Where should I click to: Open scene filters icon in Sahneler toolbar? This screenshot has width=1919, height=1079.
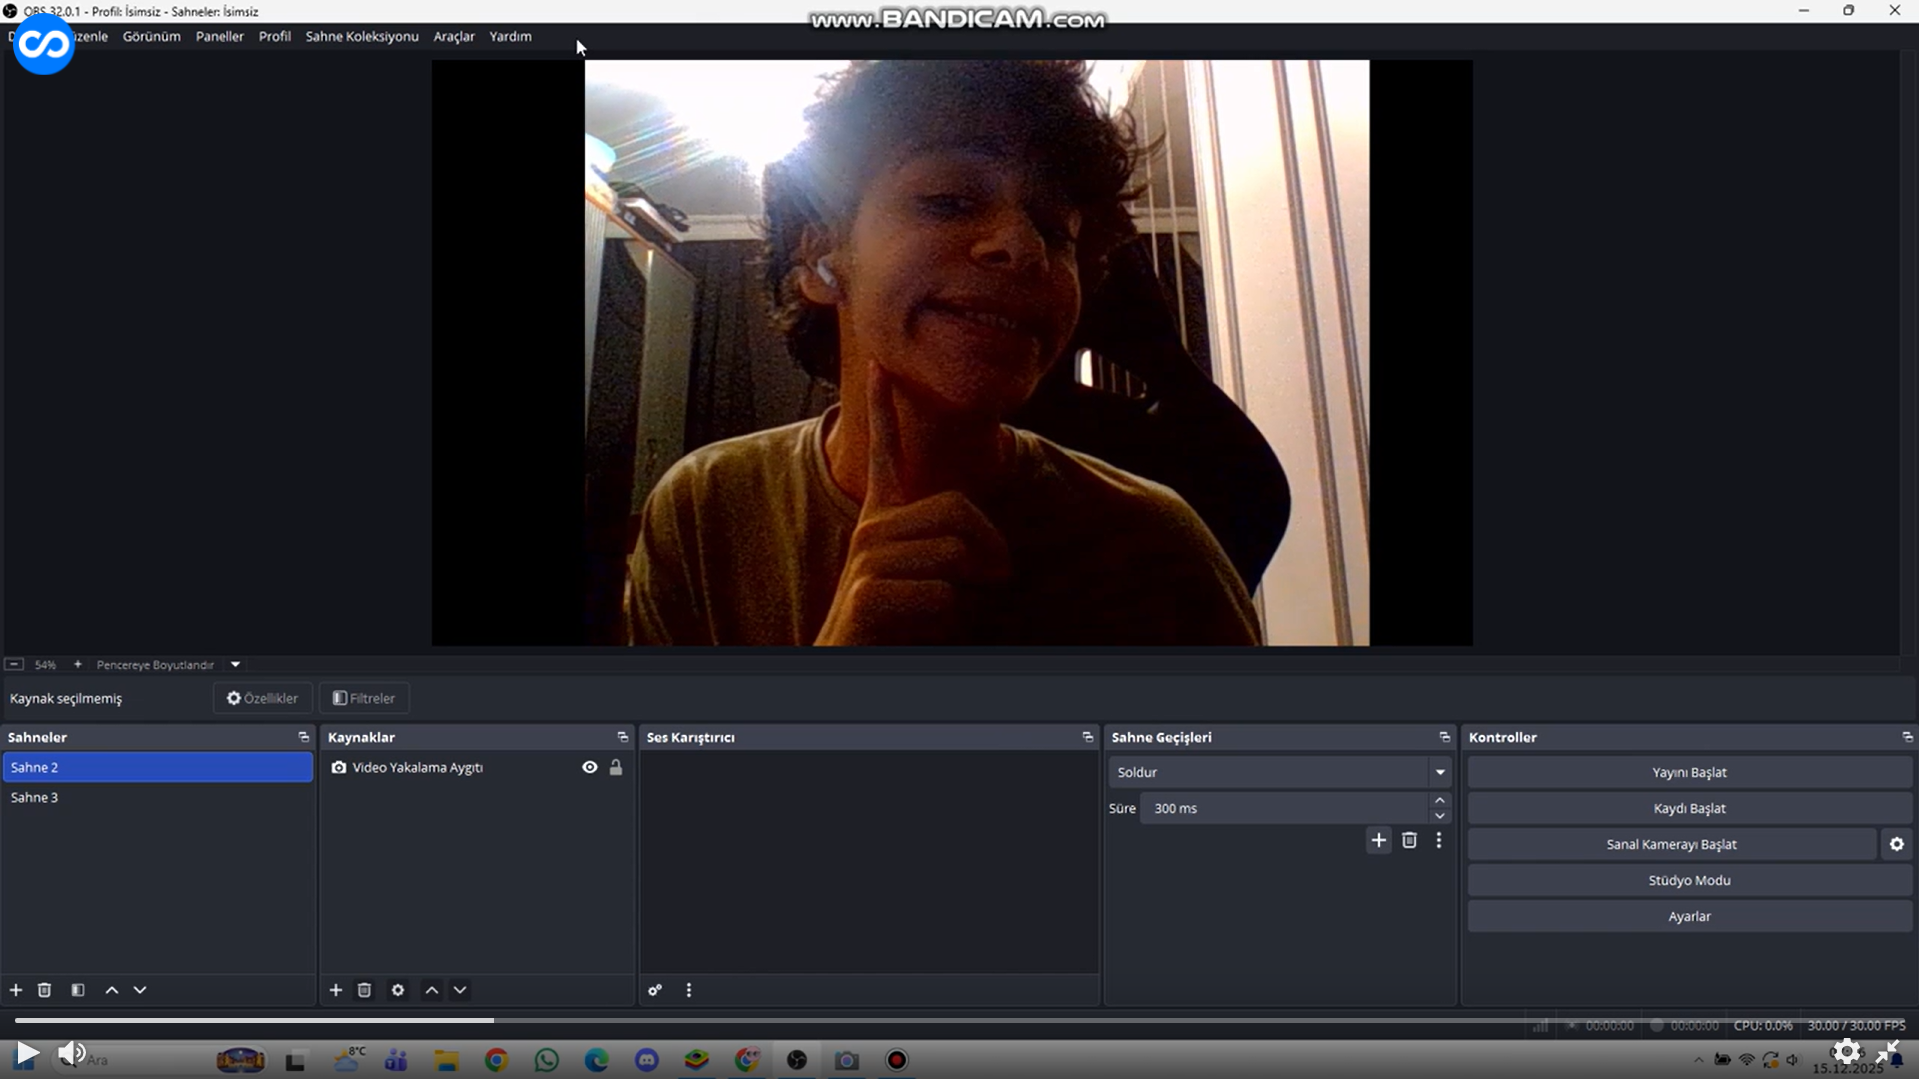pos(78,990)
